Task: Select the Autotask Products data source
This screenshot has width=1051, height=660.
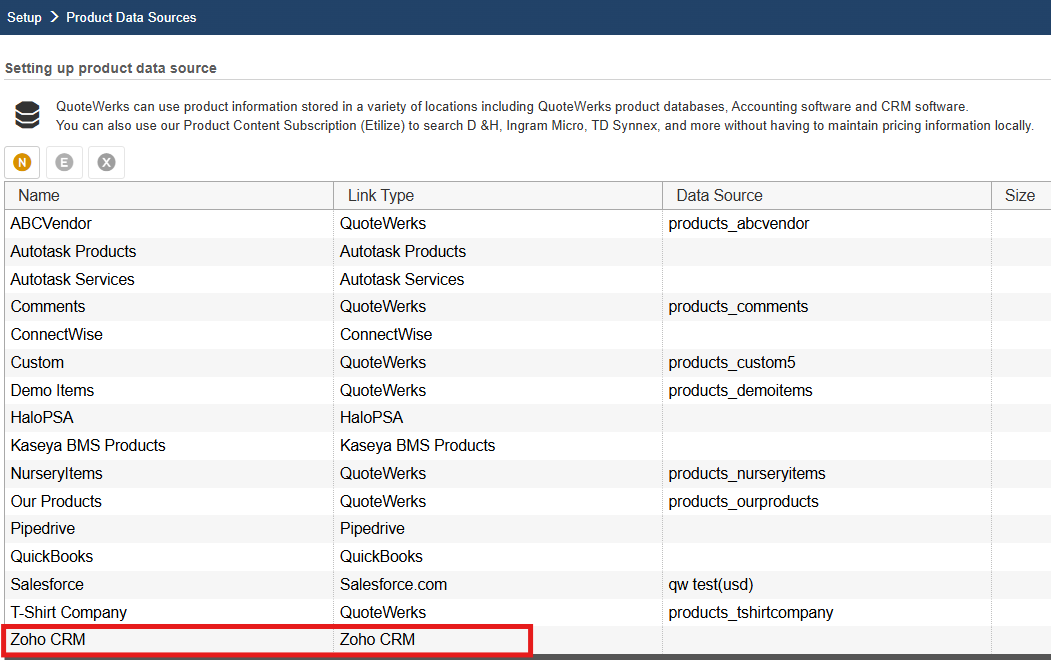Action: pyautogui.click(x=73, y=252)
